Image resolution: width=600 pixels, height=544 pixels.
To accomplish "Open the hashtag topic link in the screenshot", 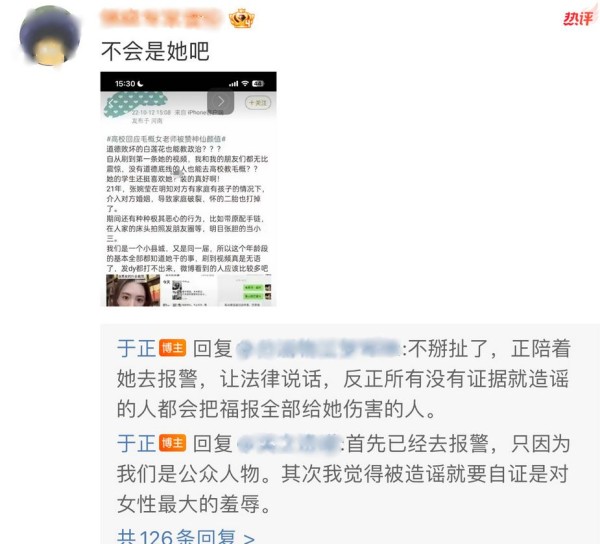I will tap(166, 138).
